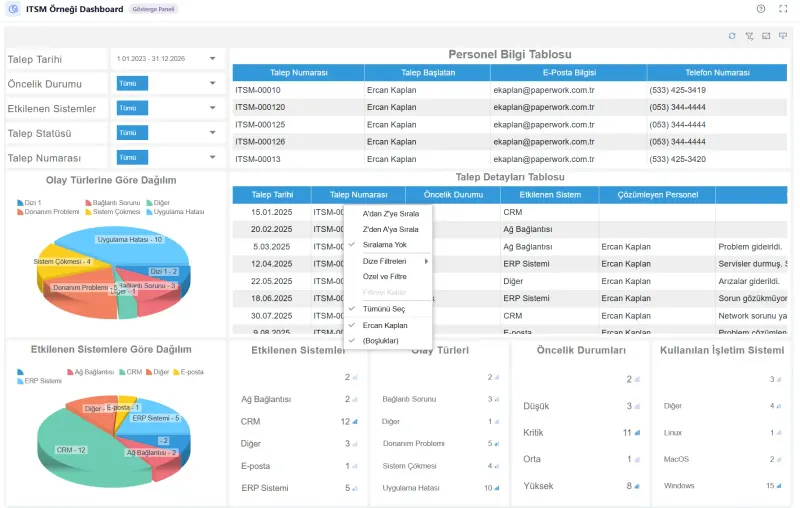Click the Talep Başlatan column header
This screenshot has width=800, height=508.
click(x=428, y=72)
